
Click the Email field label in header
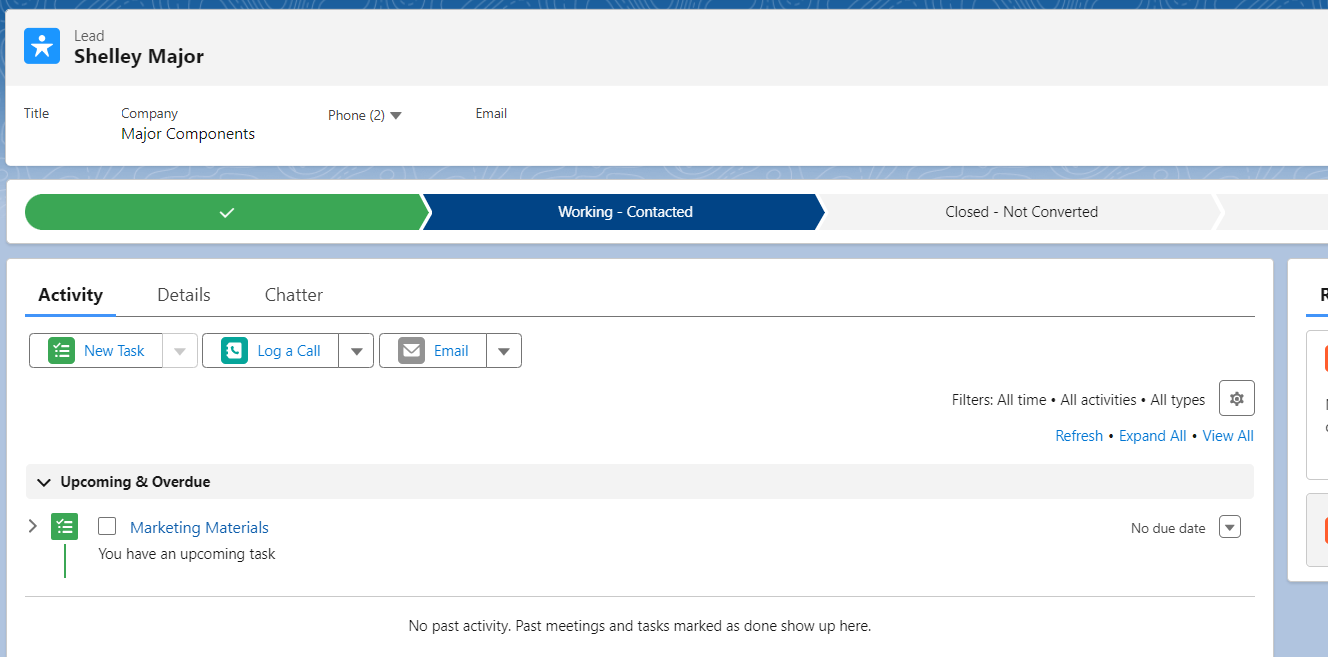pyautogui.click(x=491, y=114)
